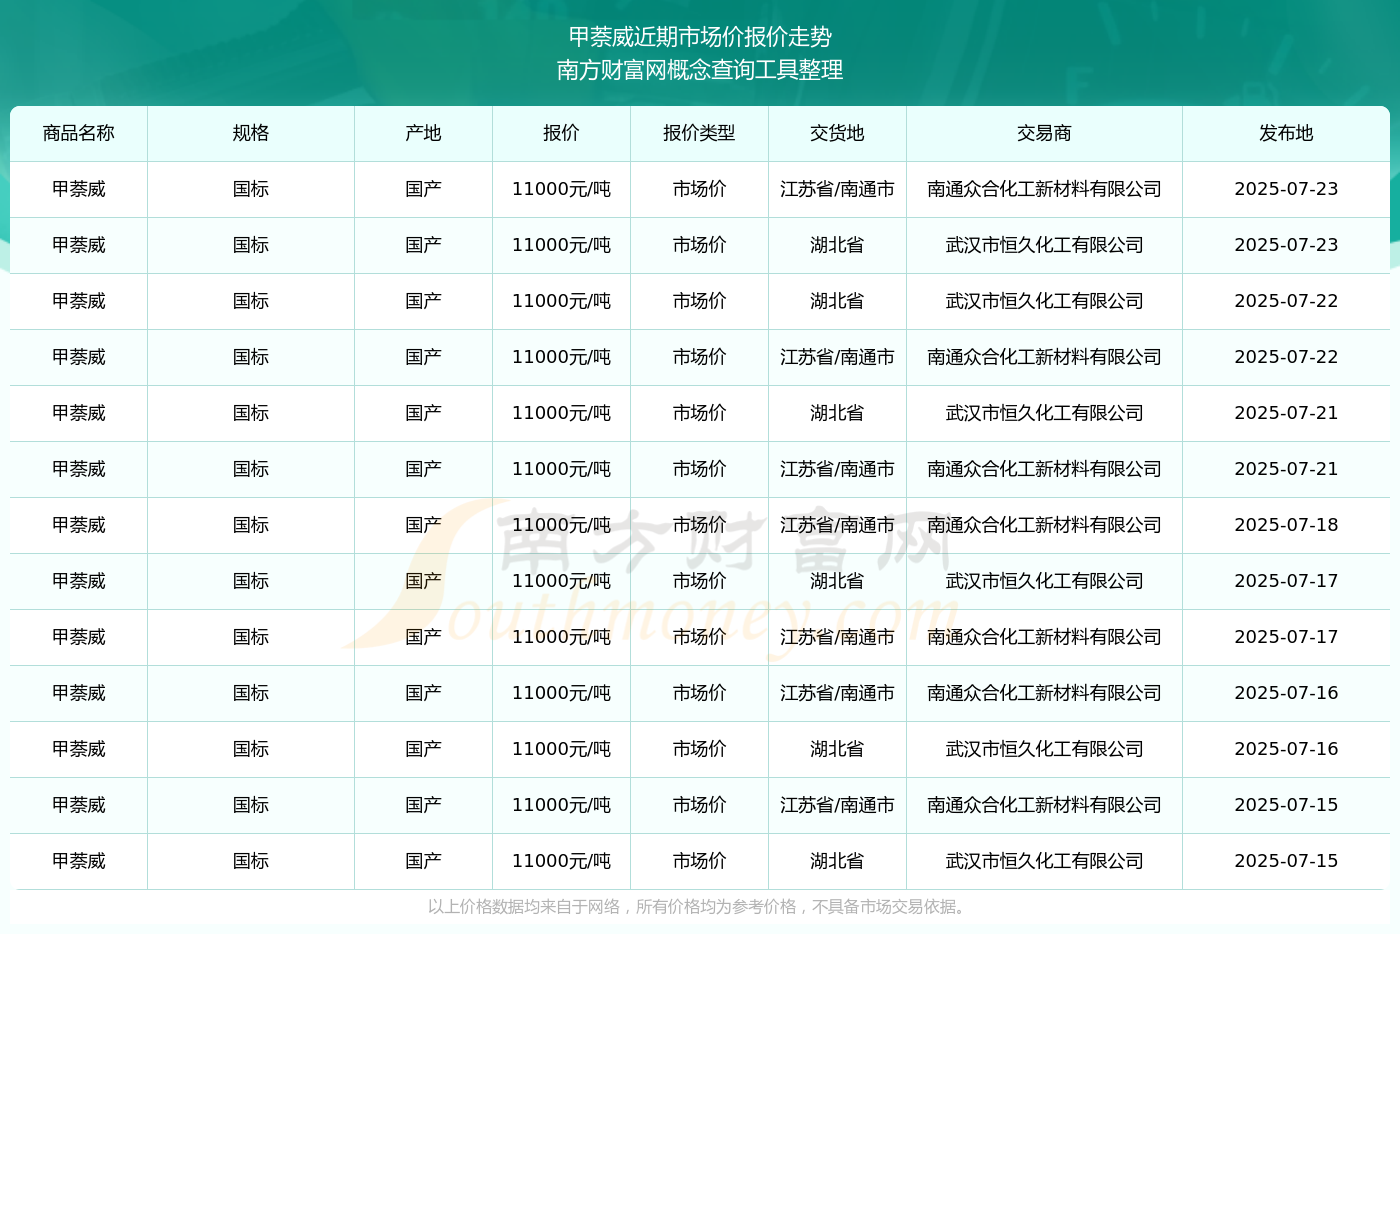The width and height of the screenshot is (1400, 1205).
Task: Click 南通众合化工新材料有限公司 in the 2025-07-16 row
Action: click(x=1044, y=693)
